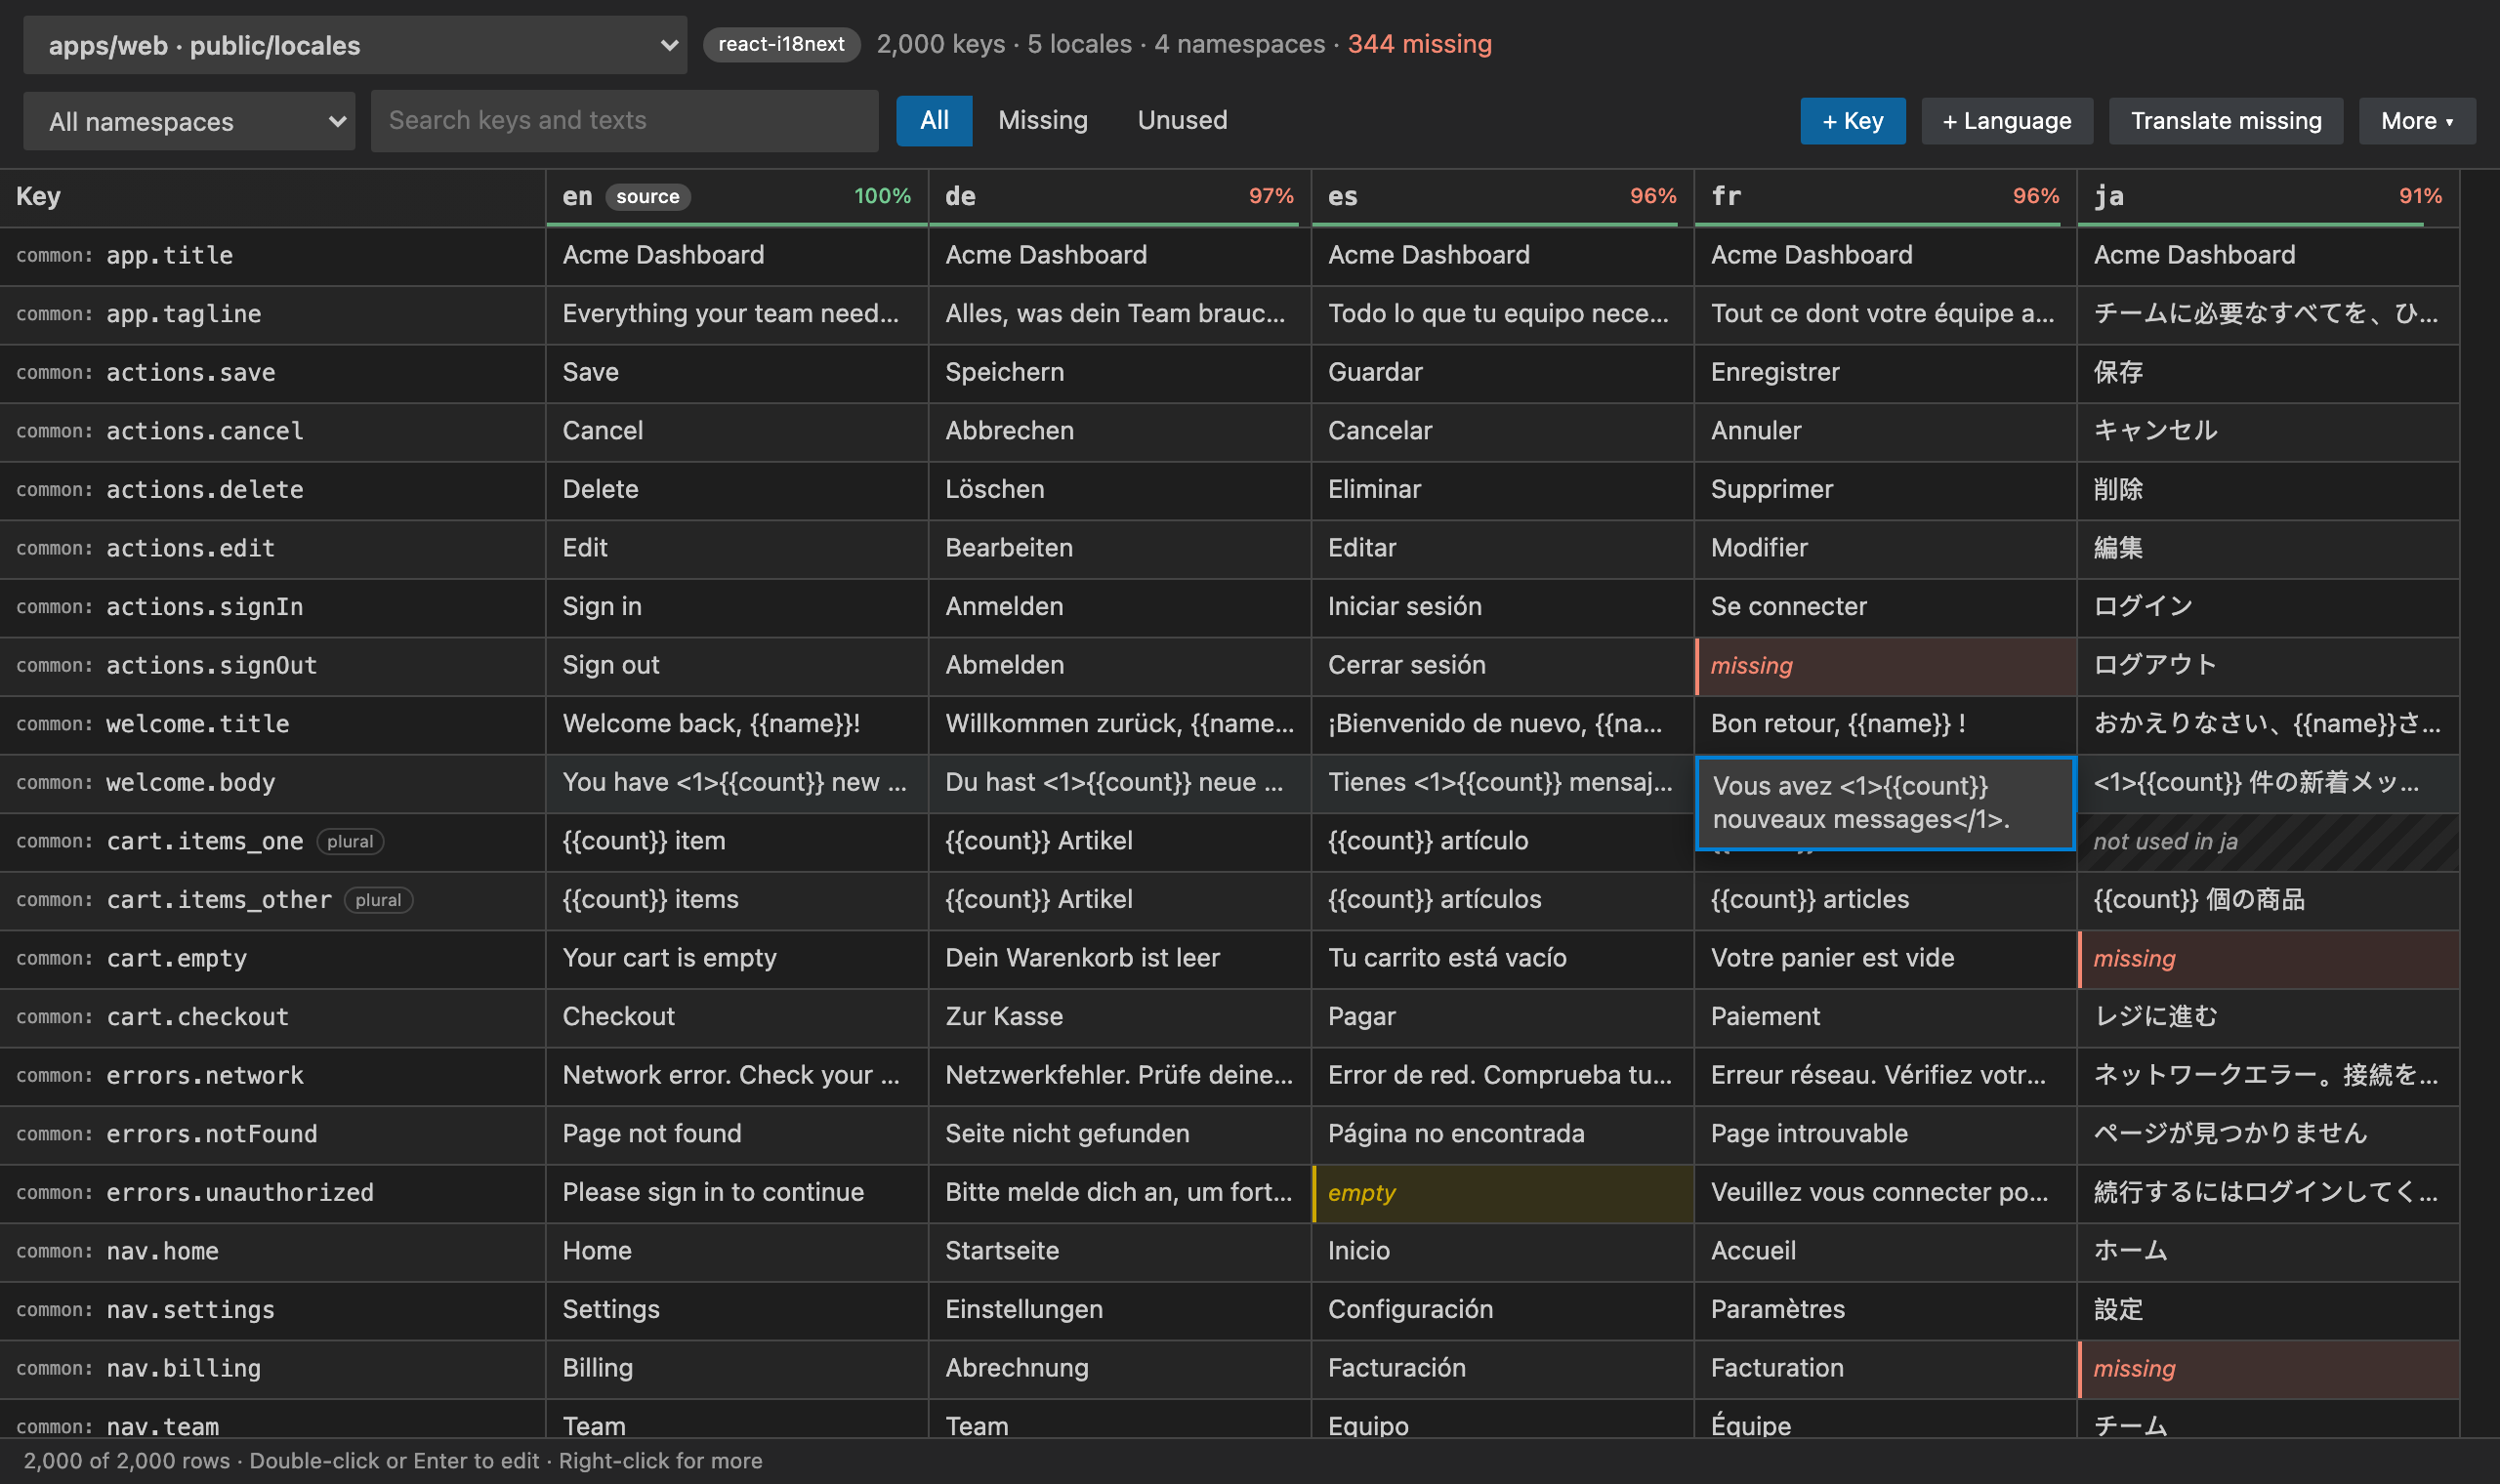Click the fr column header
The image size is (2500, 1484).
1886,197
